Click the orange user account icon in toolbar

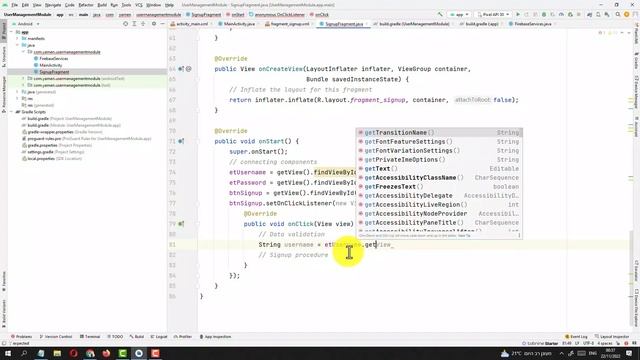tap(627, 14)
